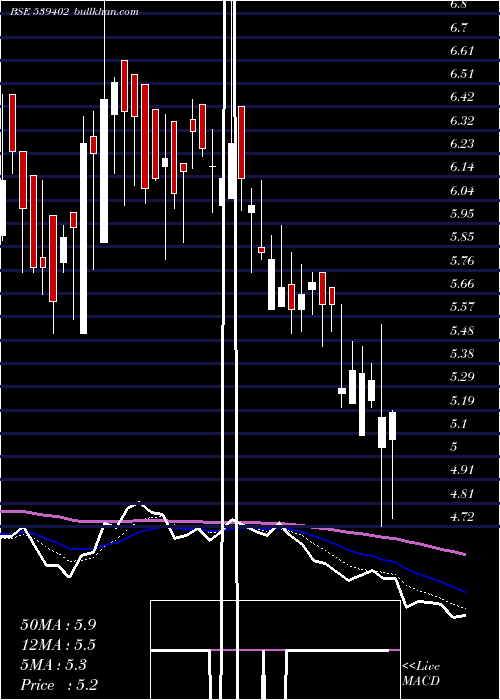Click the 5.38 price axis label
This screenshot has height=700, width=500.
[462, 354]
